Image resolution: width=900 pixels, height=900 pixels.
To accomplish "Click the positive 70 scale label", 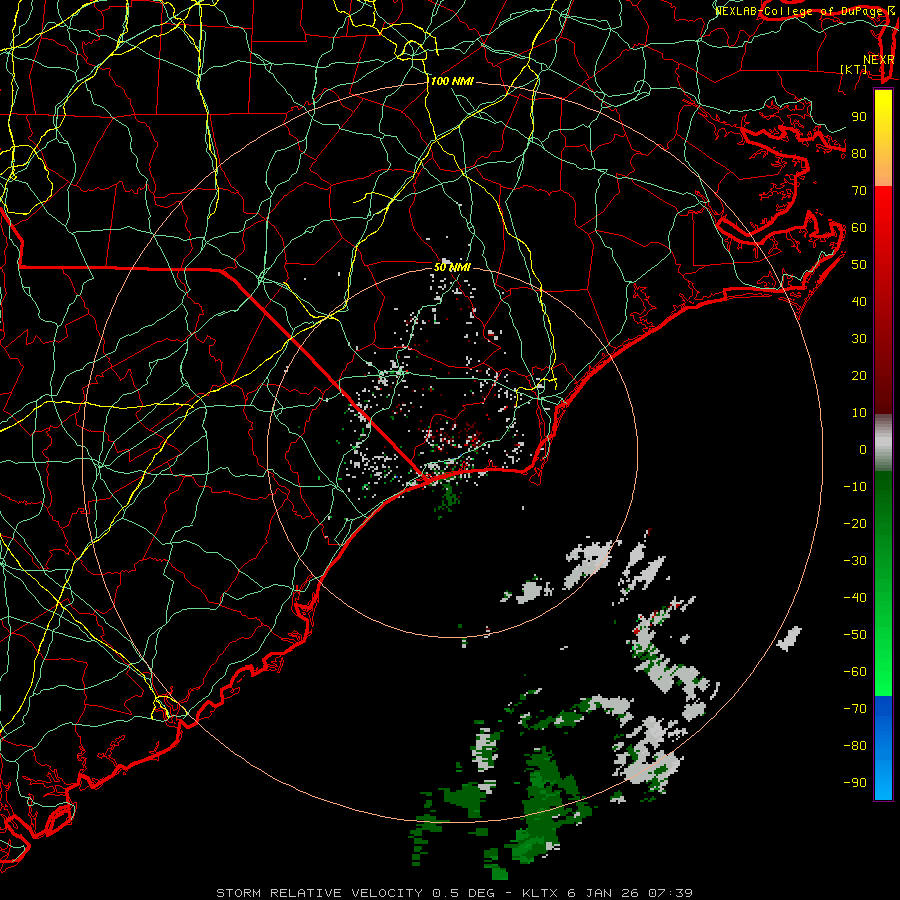I will pos(859,191).
